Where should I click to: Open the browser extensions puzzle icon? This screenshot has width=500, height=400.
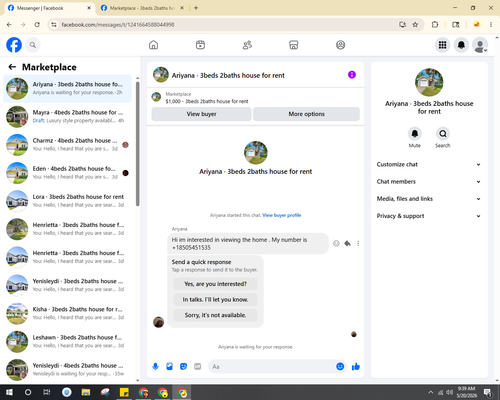435,25
